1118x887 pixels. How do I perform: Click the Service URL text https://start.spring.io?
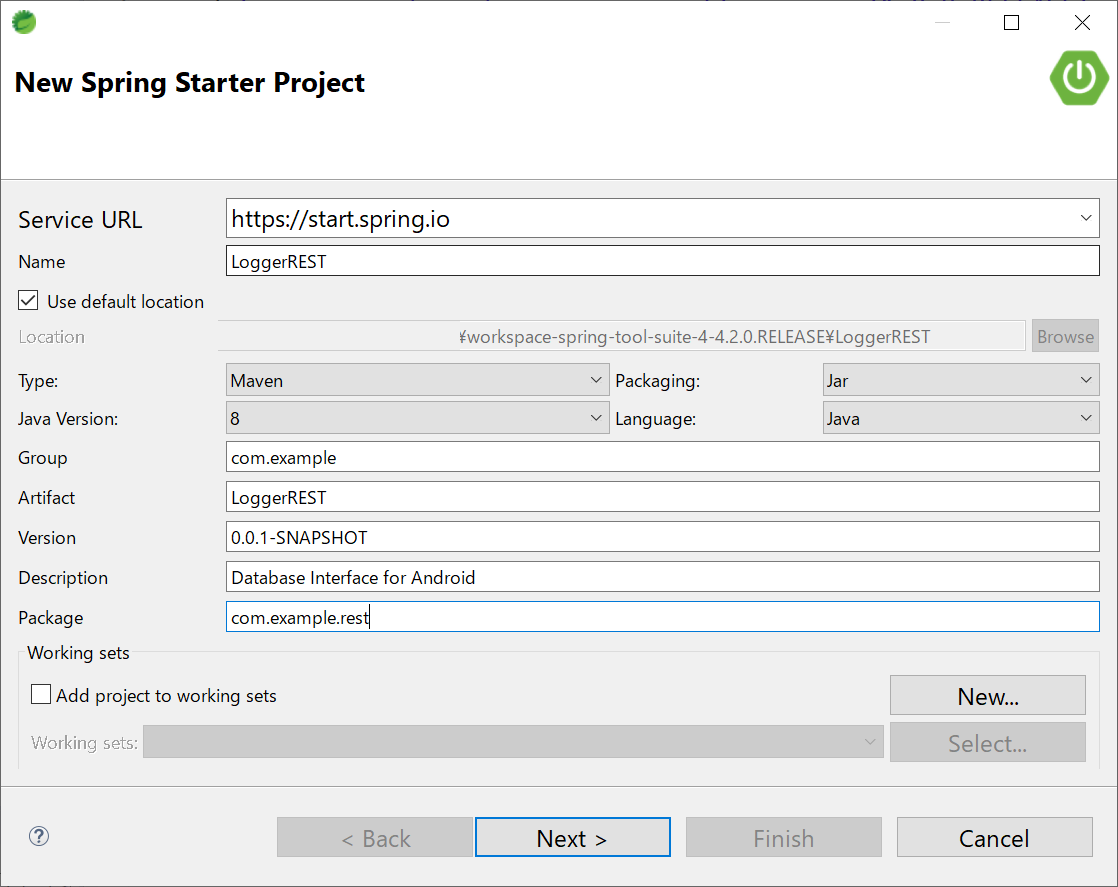point(341,219)
